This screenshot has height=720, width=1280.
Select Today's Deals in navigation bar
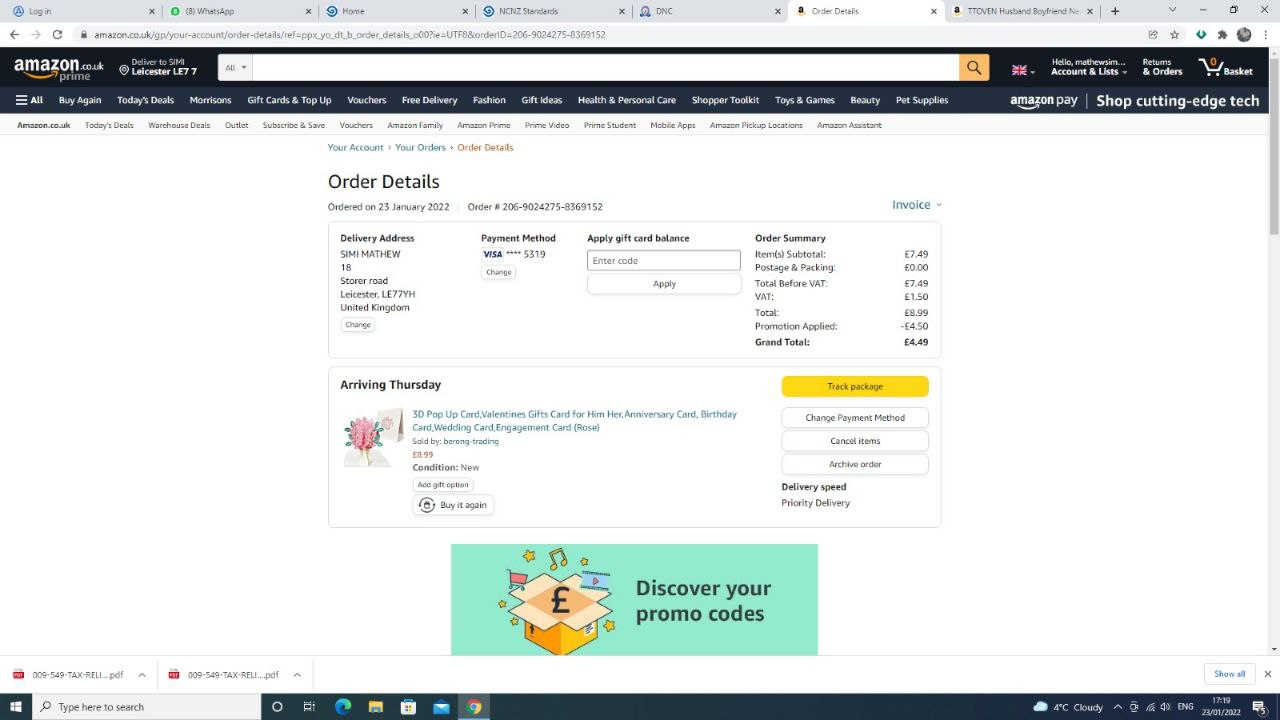pos(145,100)
